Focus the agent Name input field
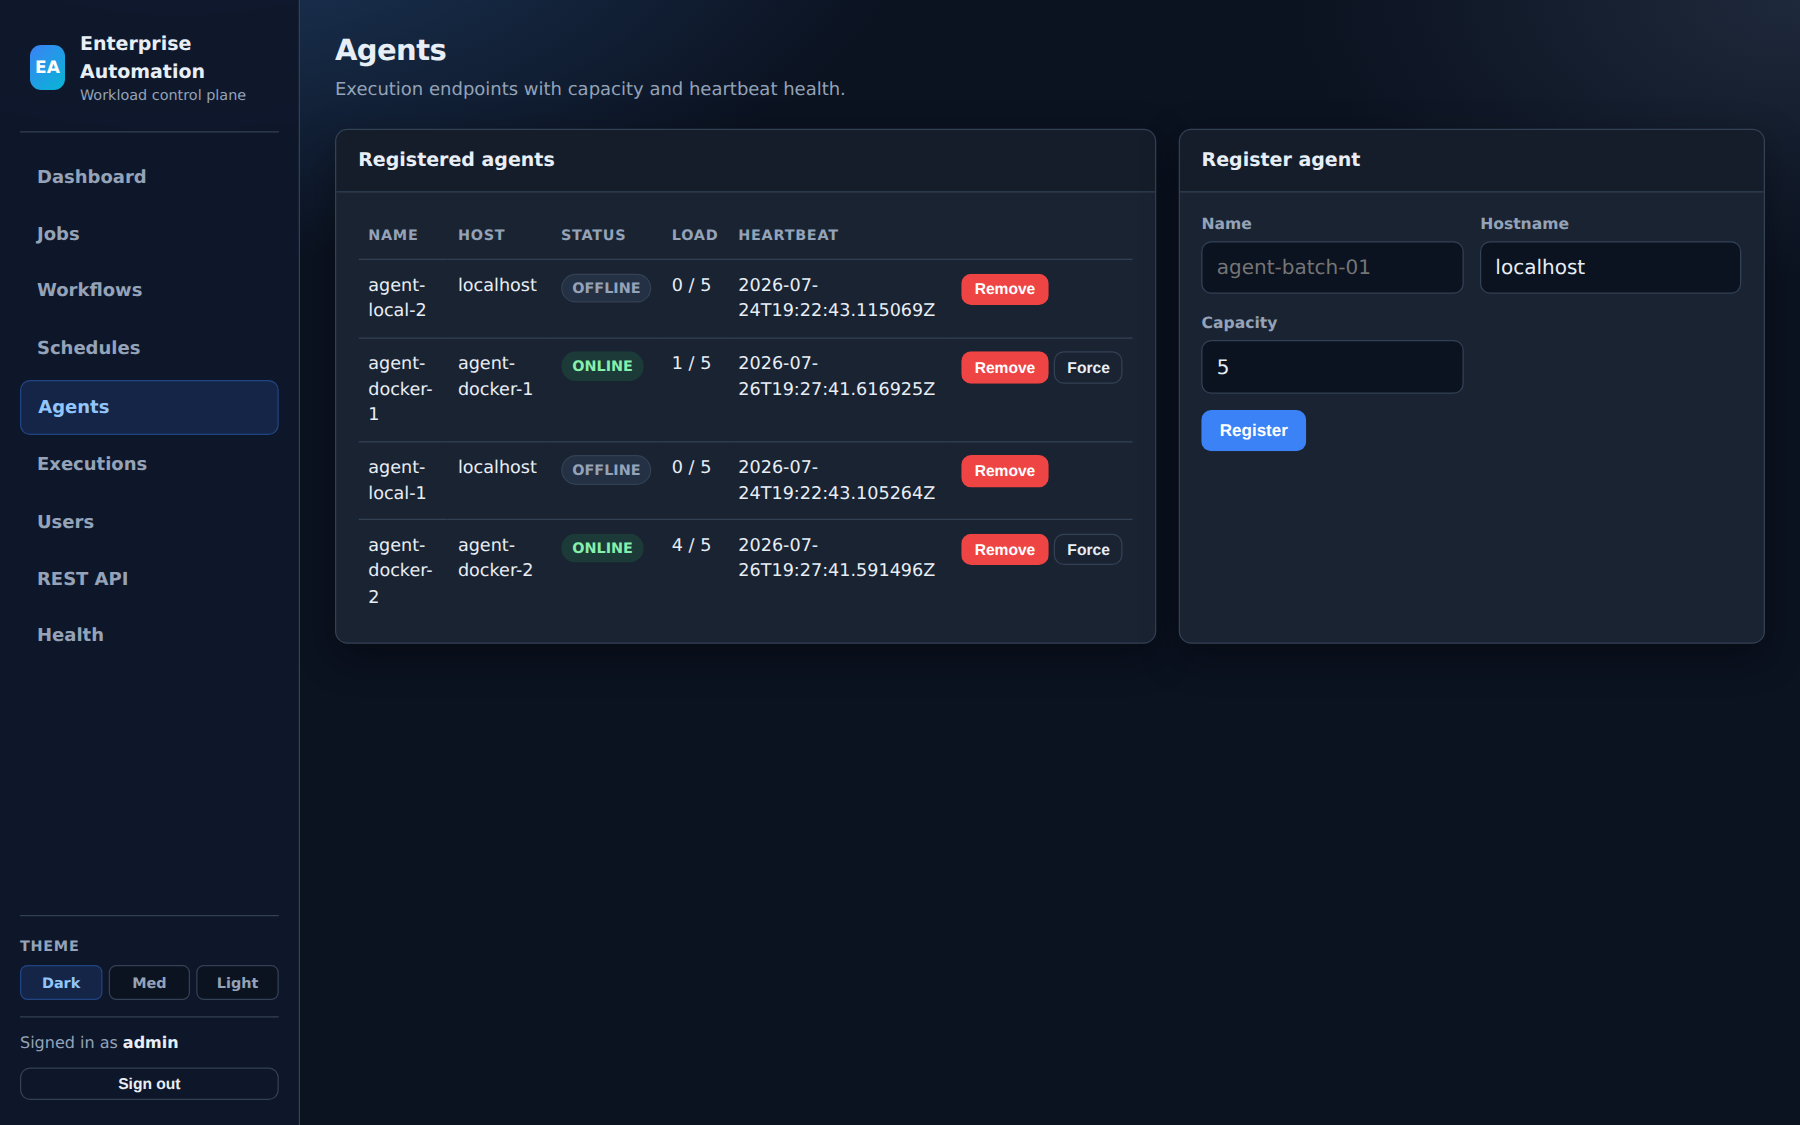This screenshot has width=1800, height=1125. (1332, 267)
